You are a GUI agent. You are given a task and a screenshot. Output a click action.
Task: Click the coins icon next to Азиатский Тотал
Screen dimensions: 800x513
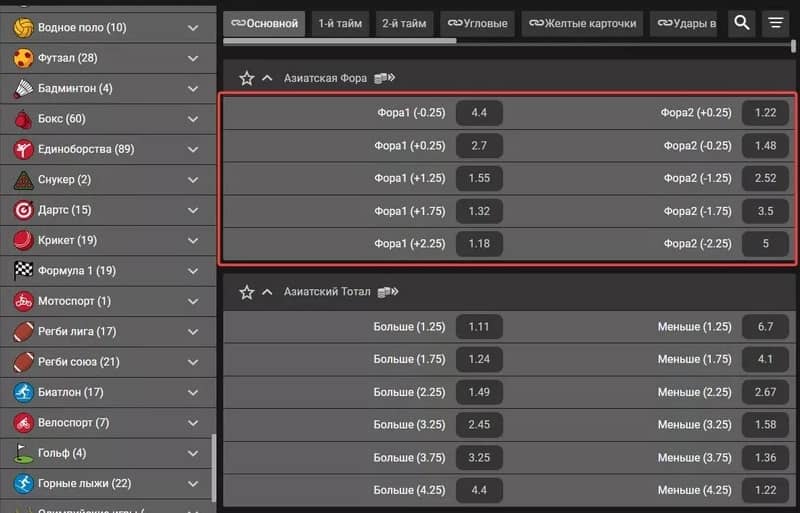point(388,292)
